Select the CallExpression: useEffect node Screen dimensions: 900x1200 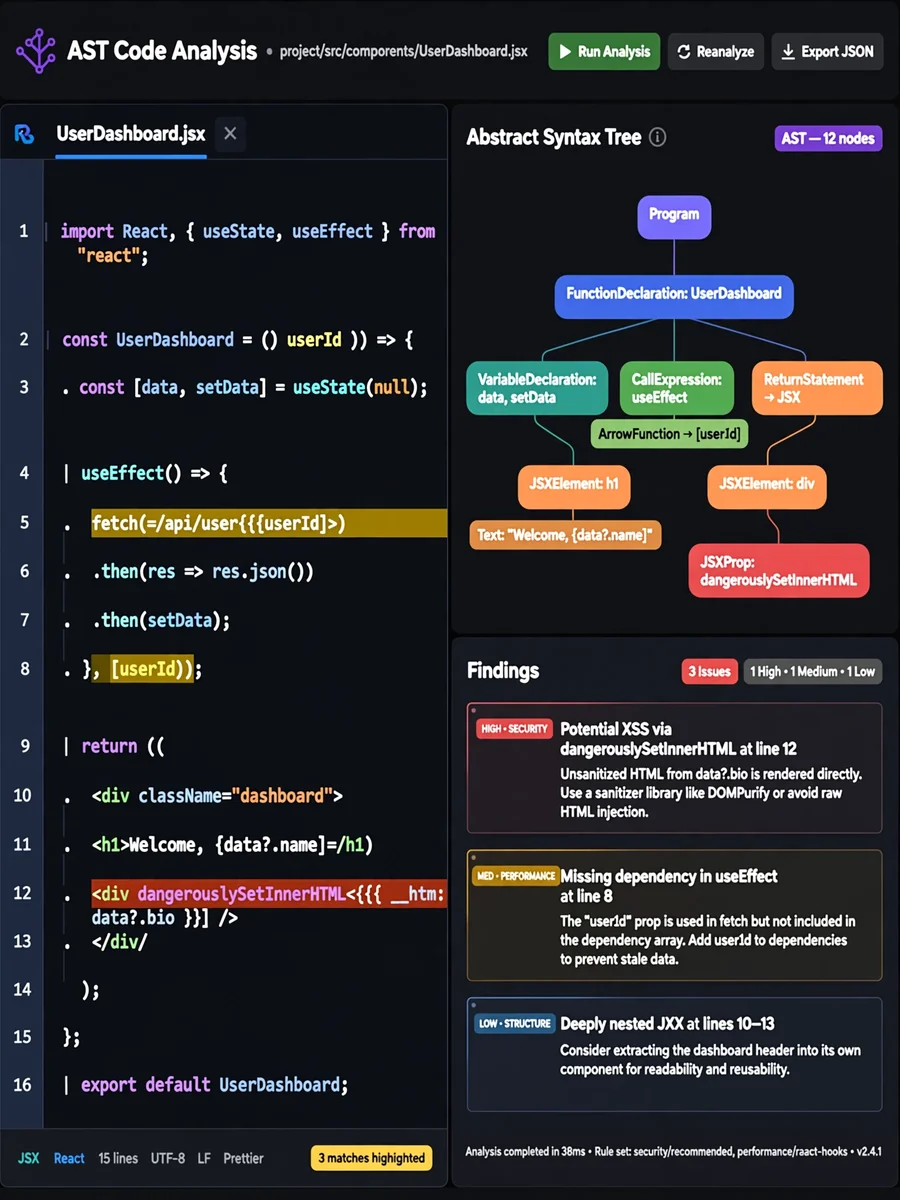pyautogui.click(x=677, y=388)
